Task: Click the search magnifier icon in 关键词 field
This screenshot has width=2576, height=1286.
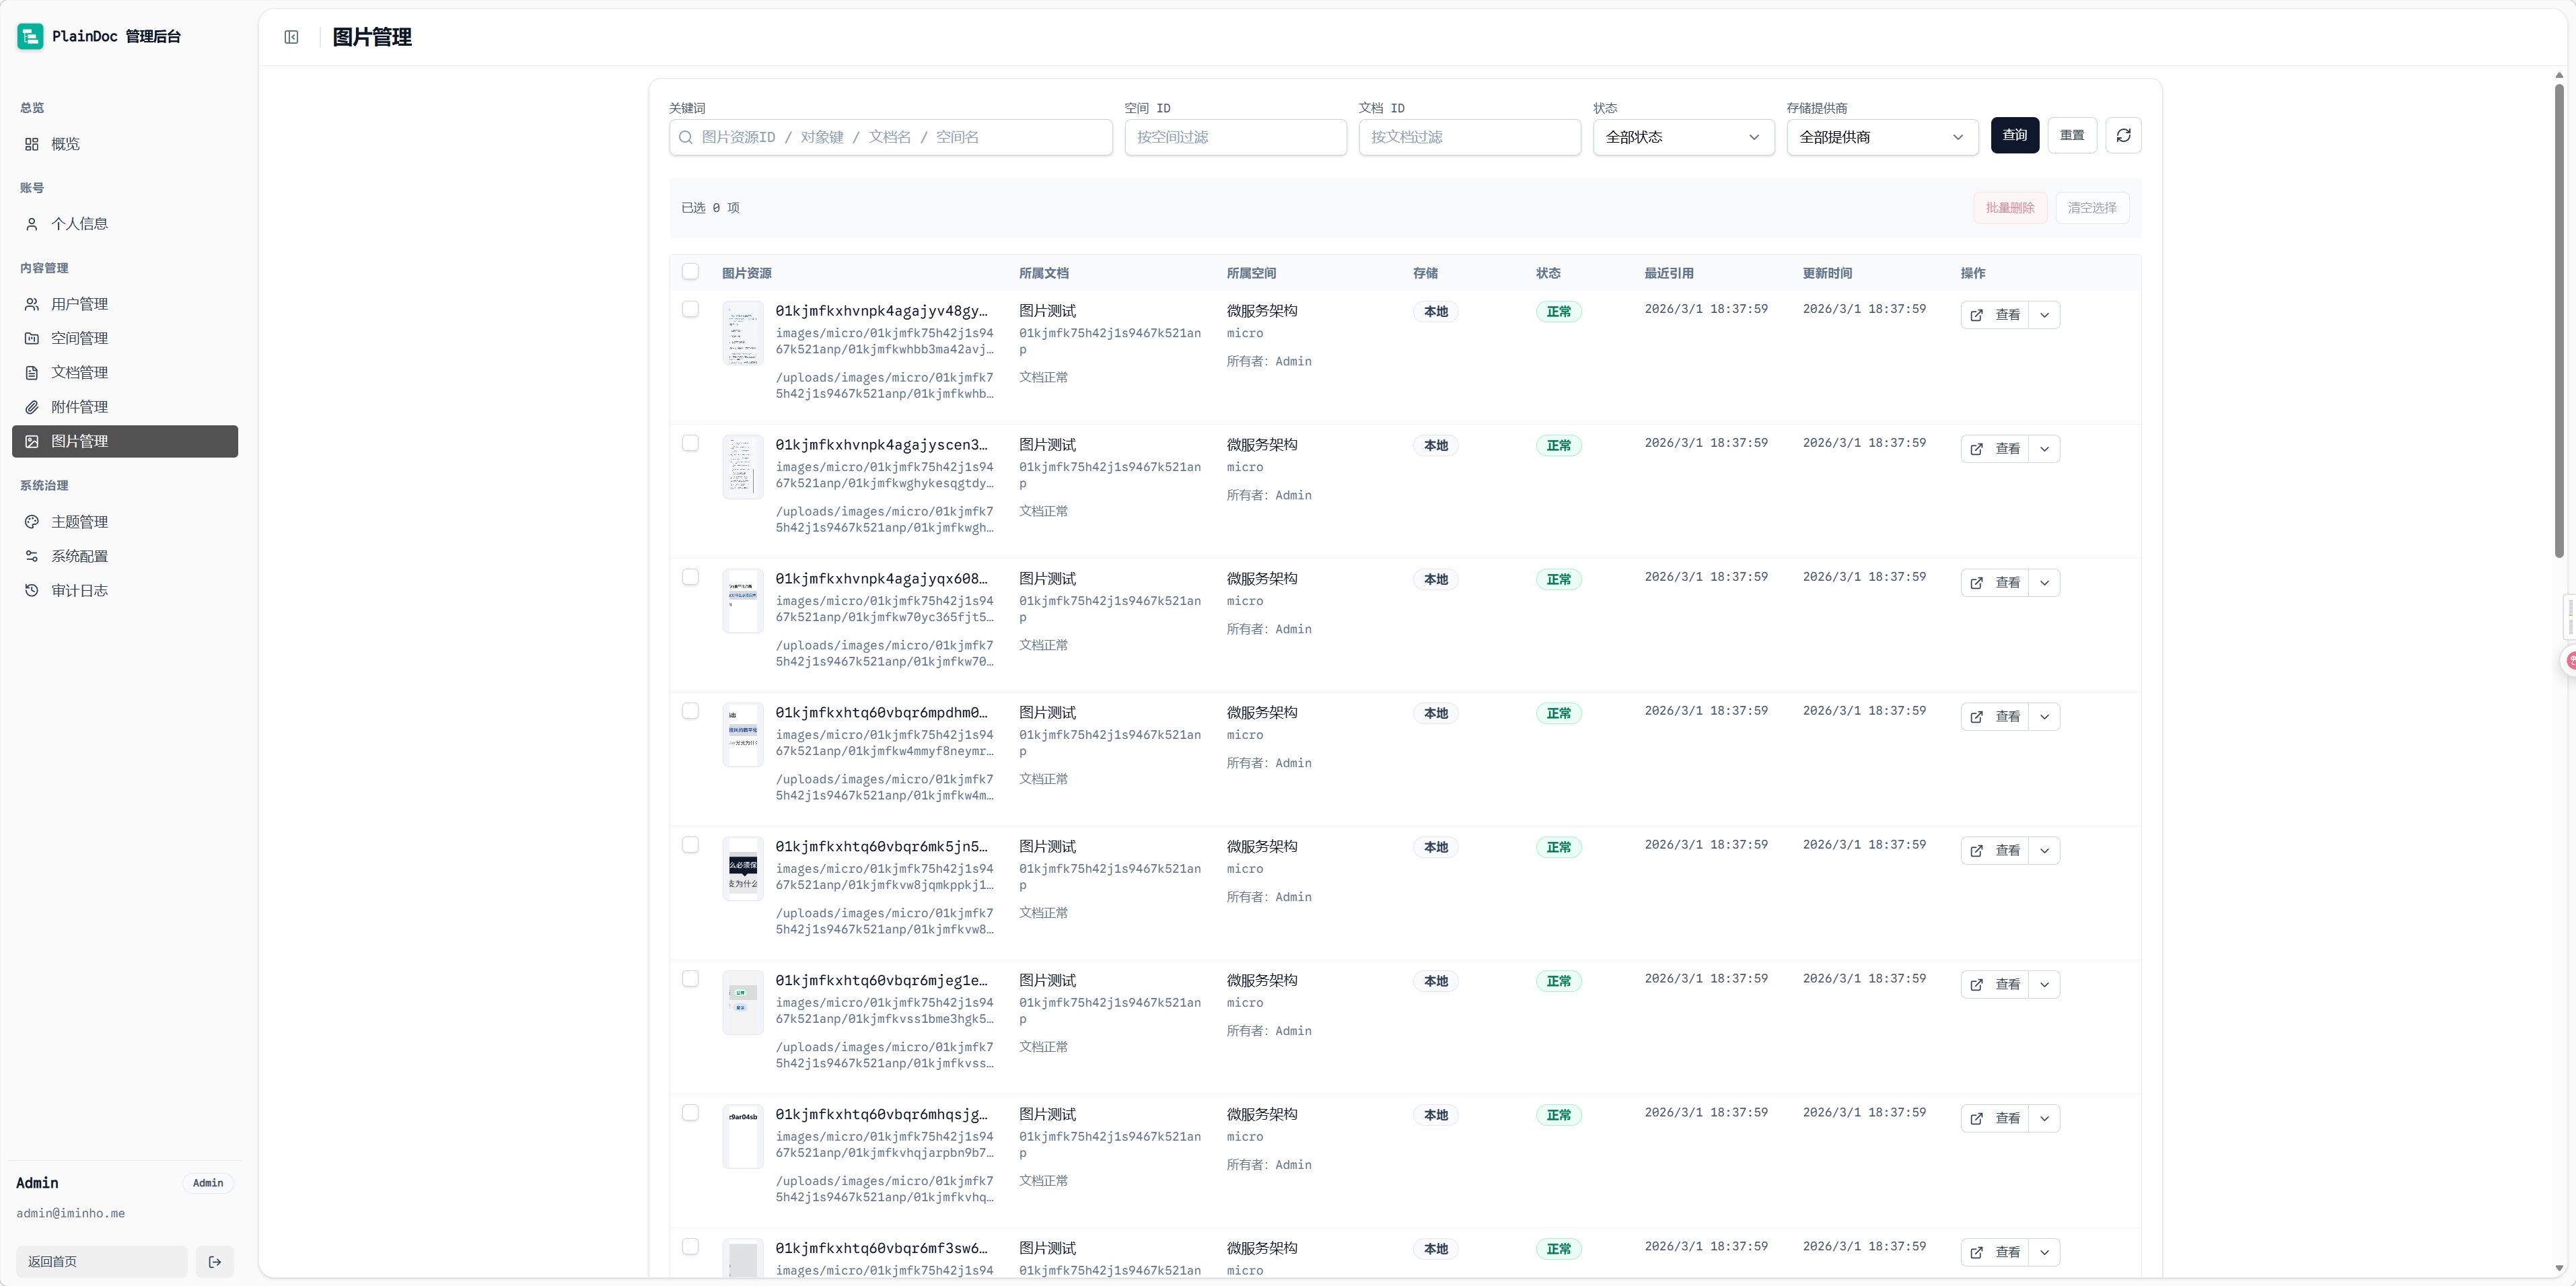Action: pos(685,137)
